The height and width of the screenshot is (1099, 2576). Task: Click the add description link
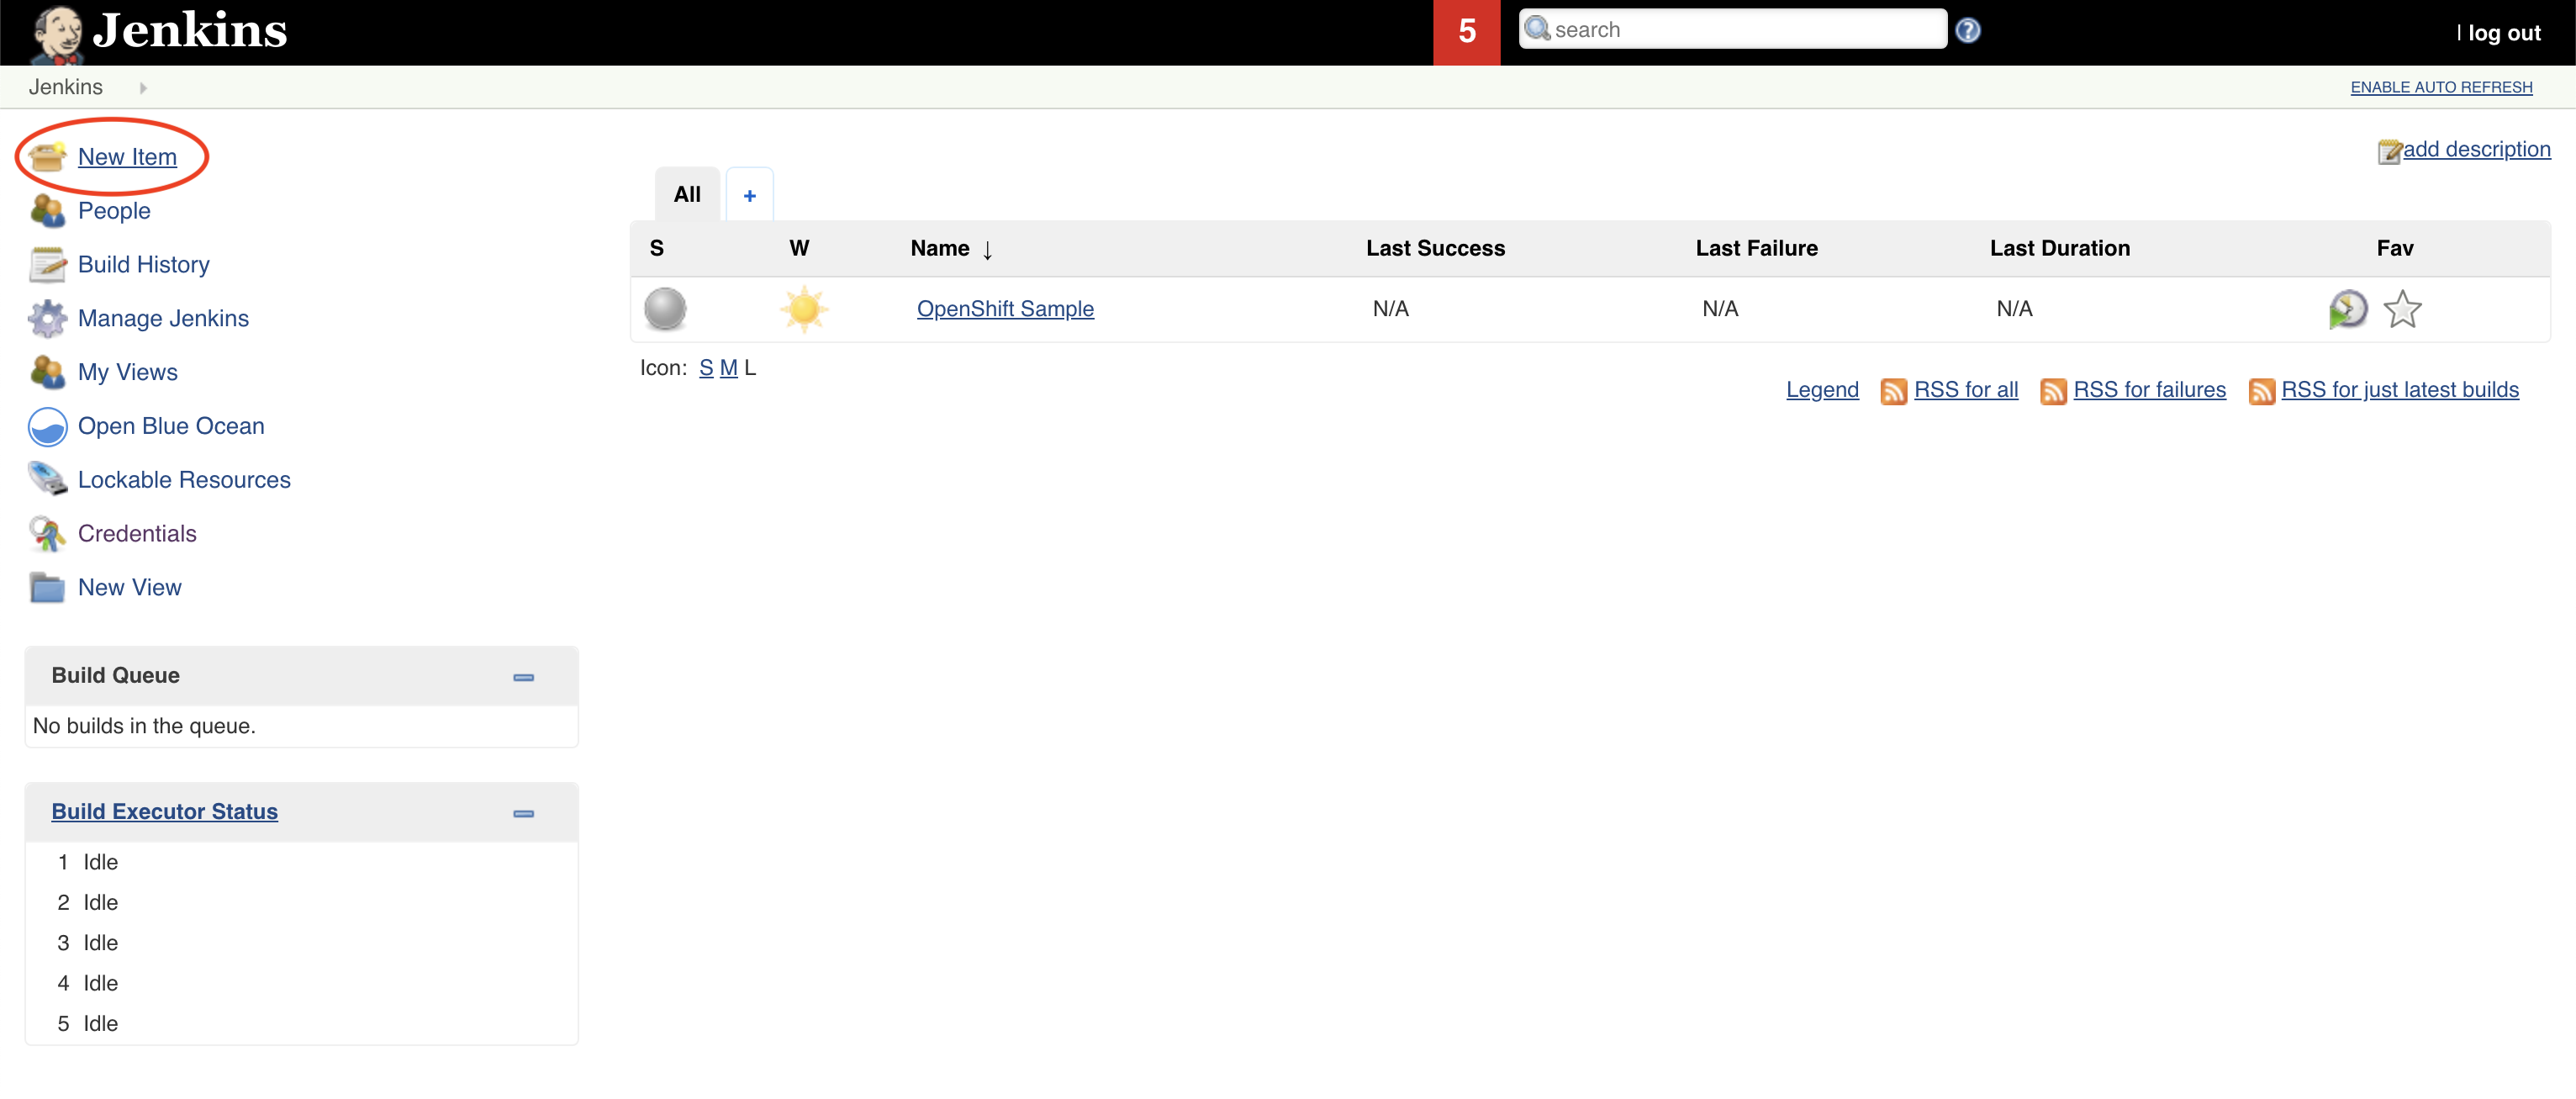2476,149
